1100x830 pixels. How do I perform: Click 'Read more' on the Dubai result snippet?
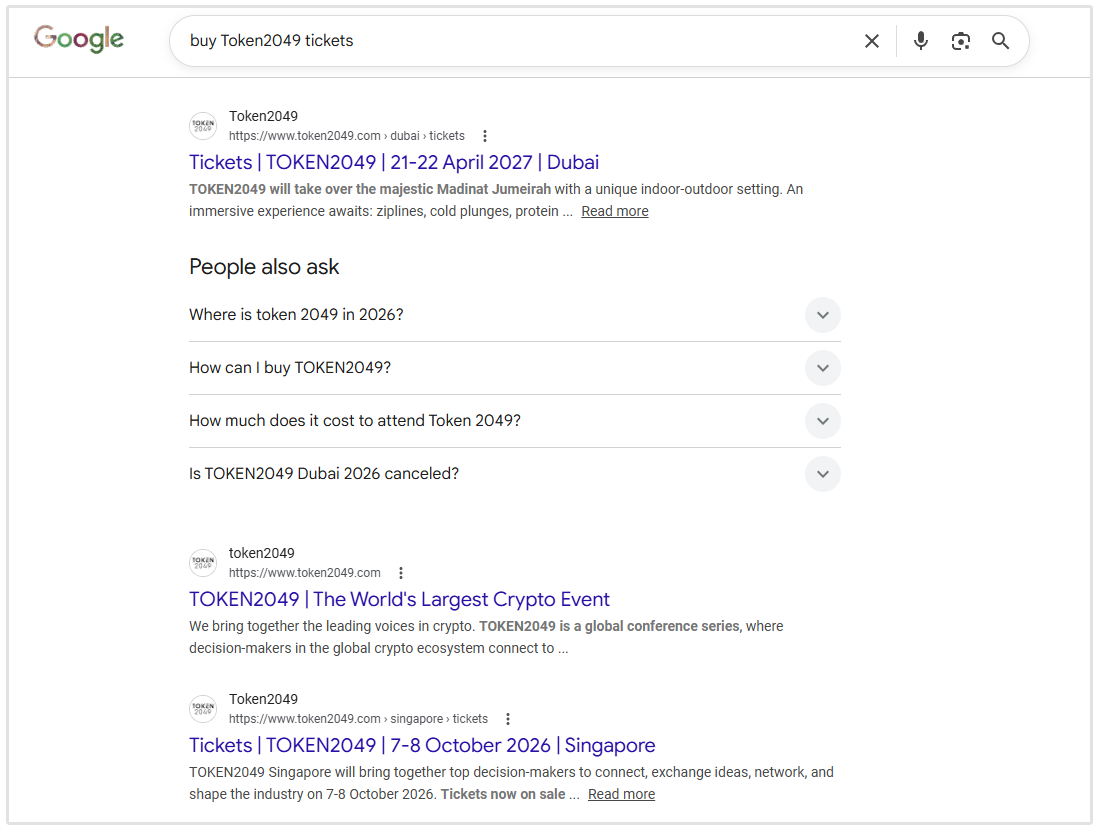pyautogui.click(x=614, y=210)
